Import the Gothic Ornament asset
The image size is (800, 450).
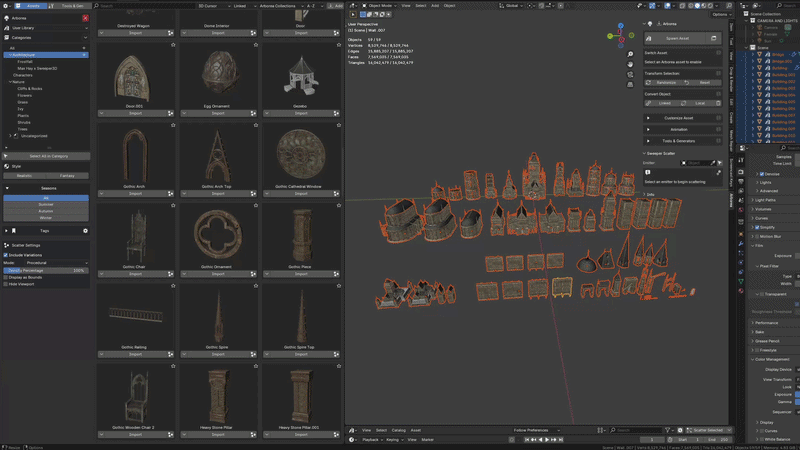click(x=218, y=274)
